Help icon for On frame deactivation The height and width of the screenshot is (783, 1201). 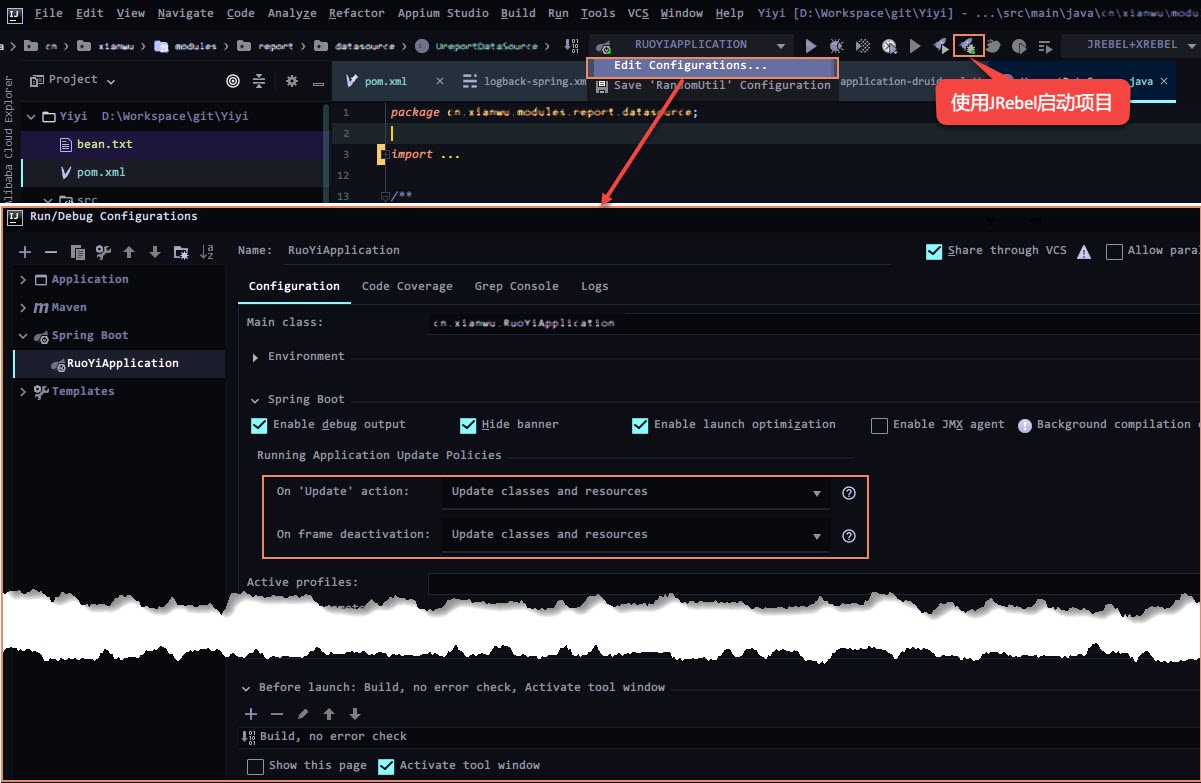click(x=849, y=536)
